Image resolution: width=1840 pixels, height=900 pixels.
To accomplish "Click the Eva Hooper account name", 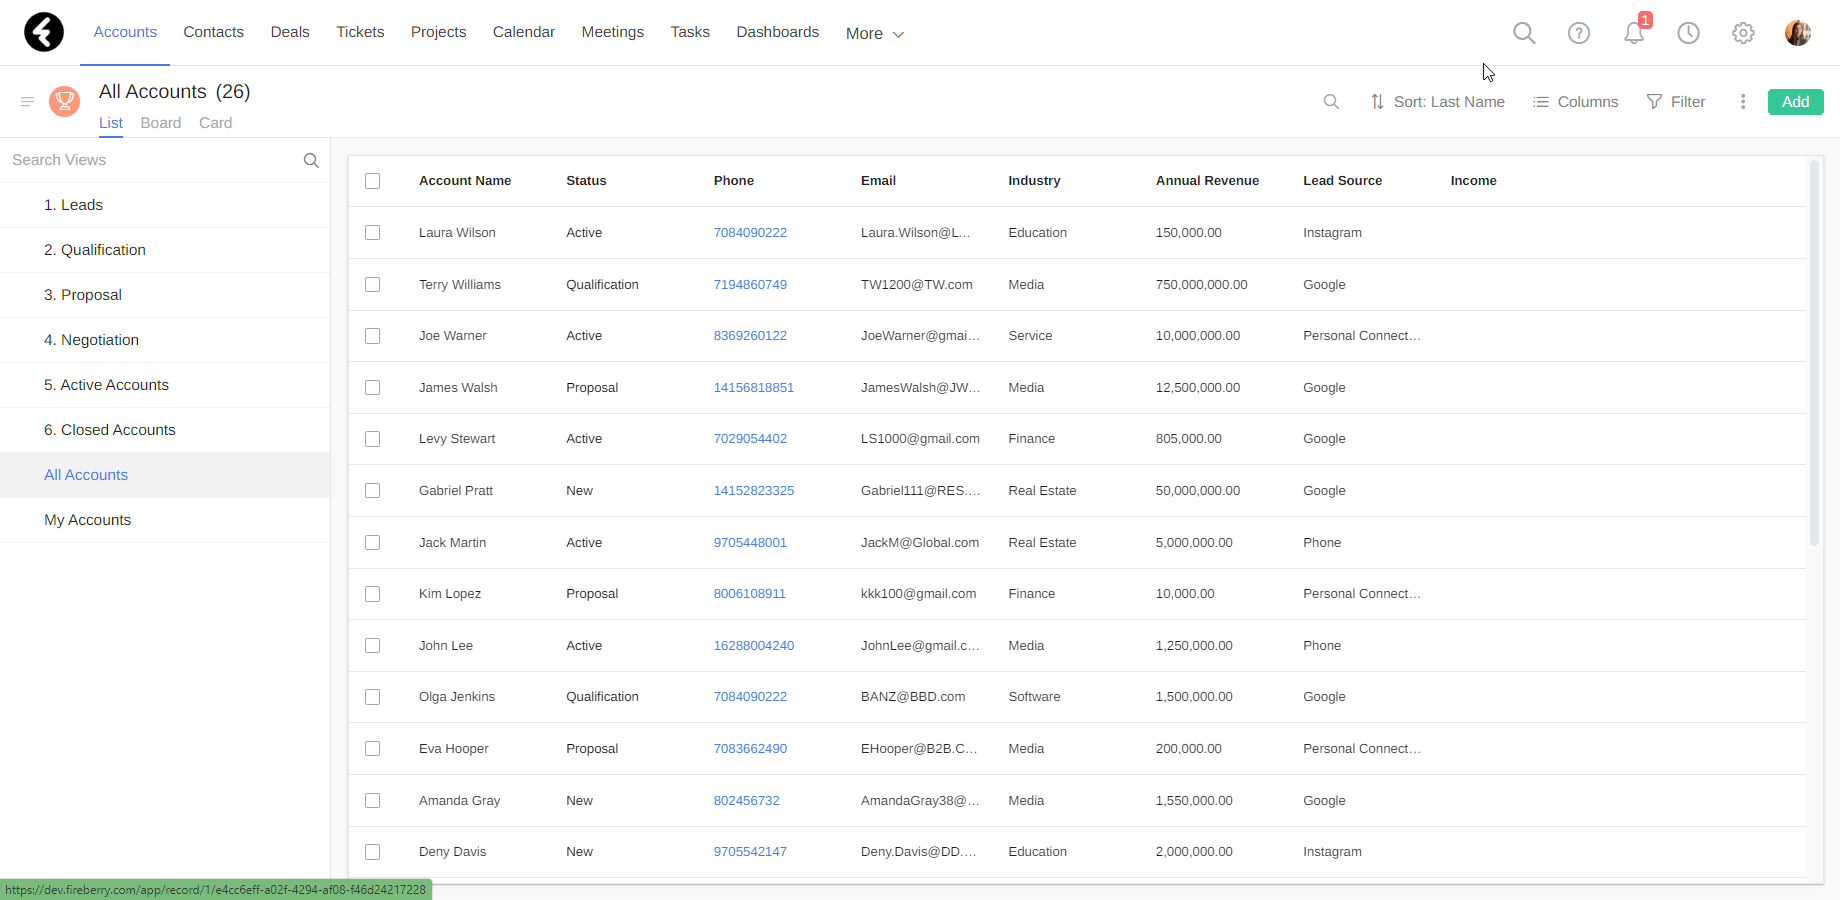I will pyautogui.click(x=454, y=749).
